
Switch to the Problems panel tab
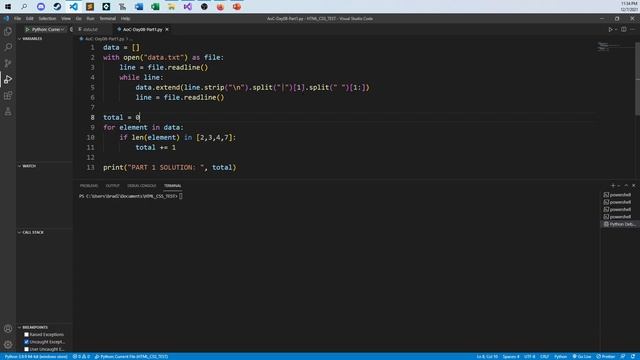click(89, 186)
